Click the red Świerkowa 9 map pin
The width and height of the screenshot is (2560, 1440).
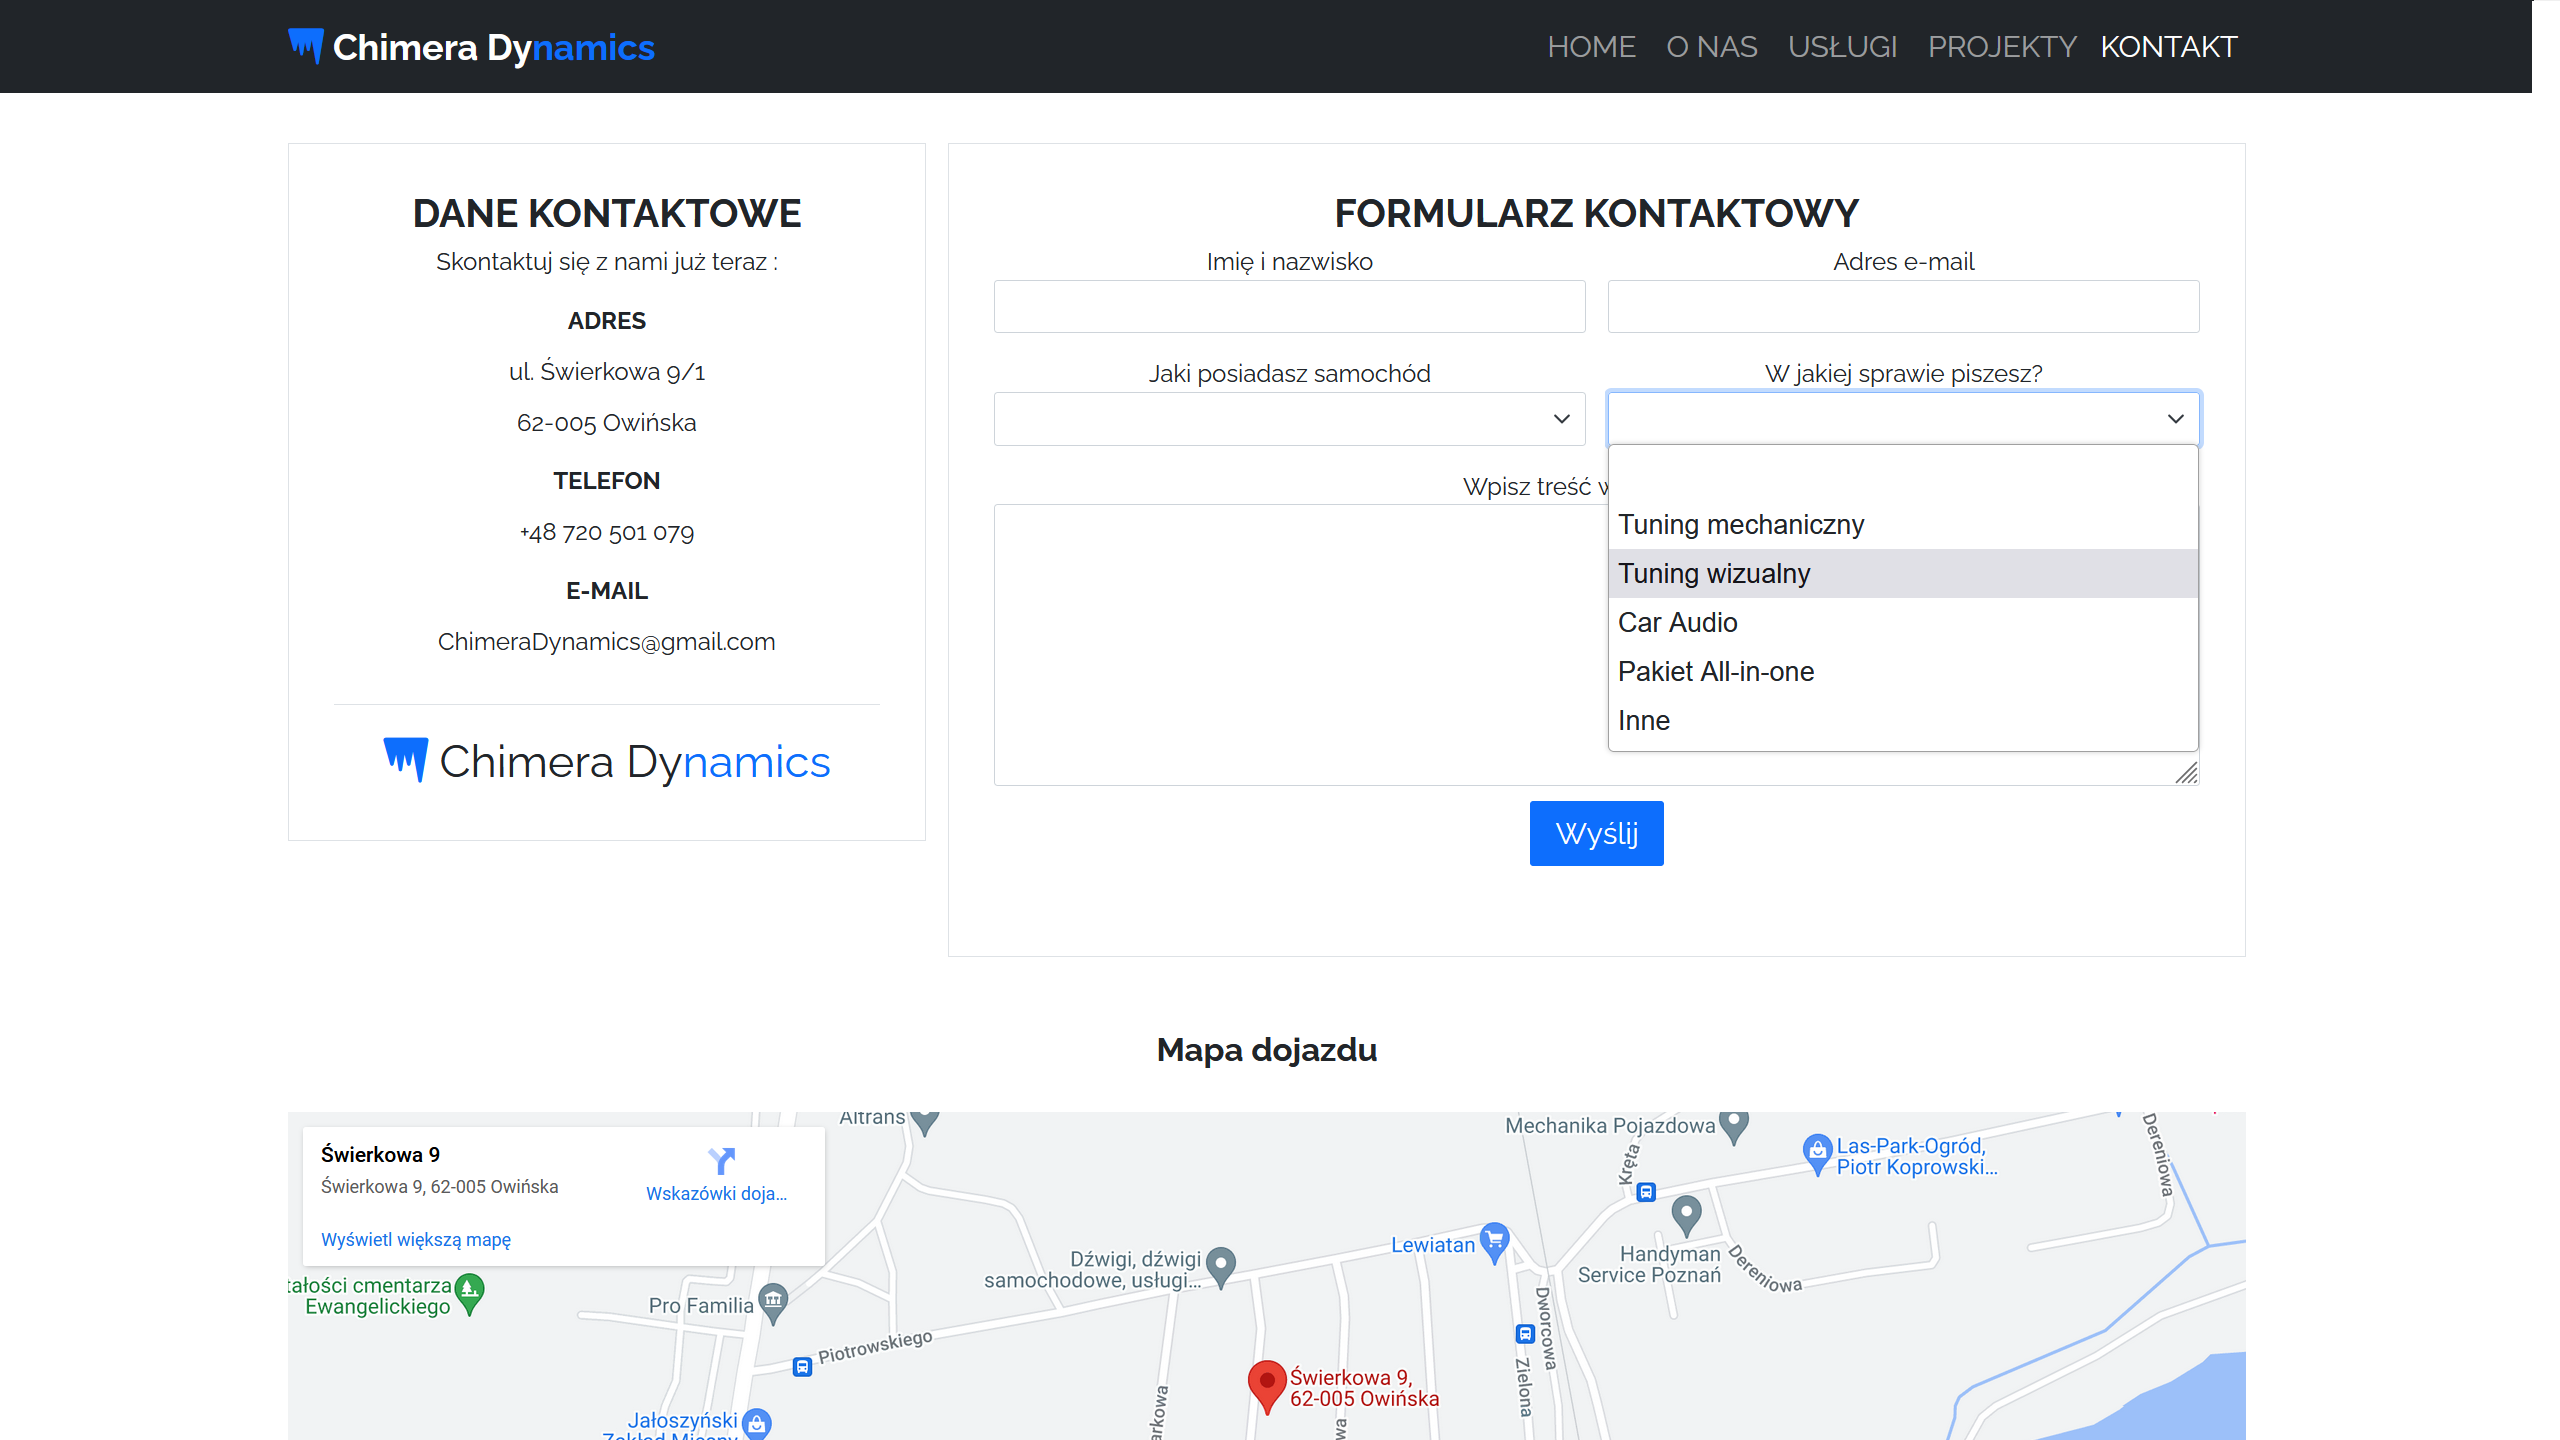point(1266,1384)
